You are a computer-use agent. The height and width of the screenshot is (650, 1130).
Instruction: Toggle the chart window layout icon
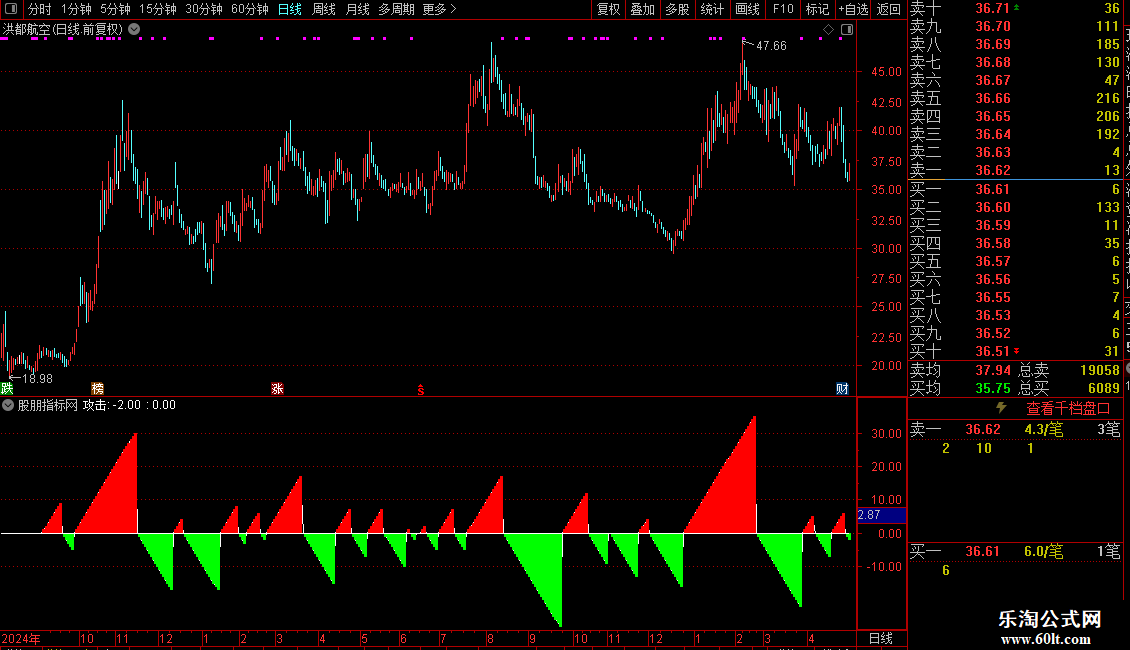pos(847,30)
